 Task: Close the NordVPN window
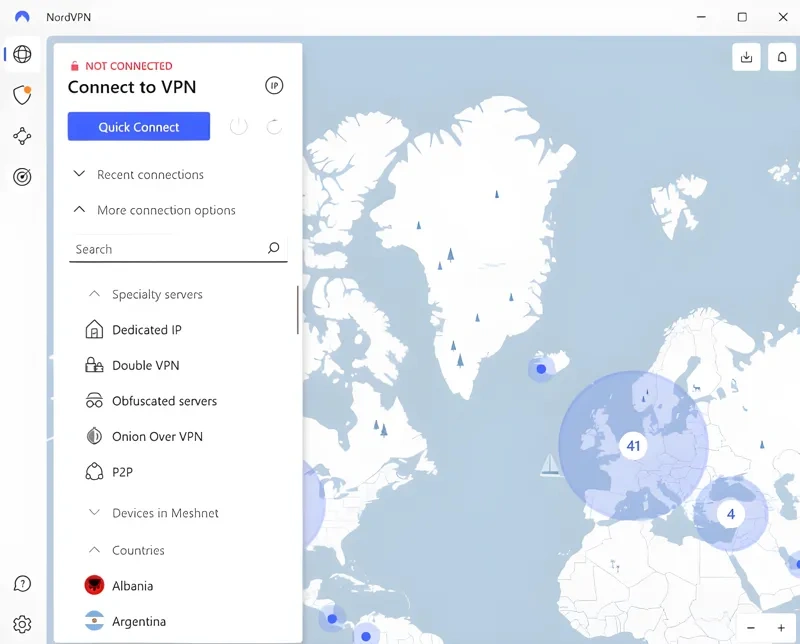click(x=783, y=17)
